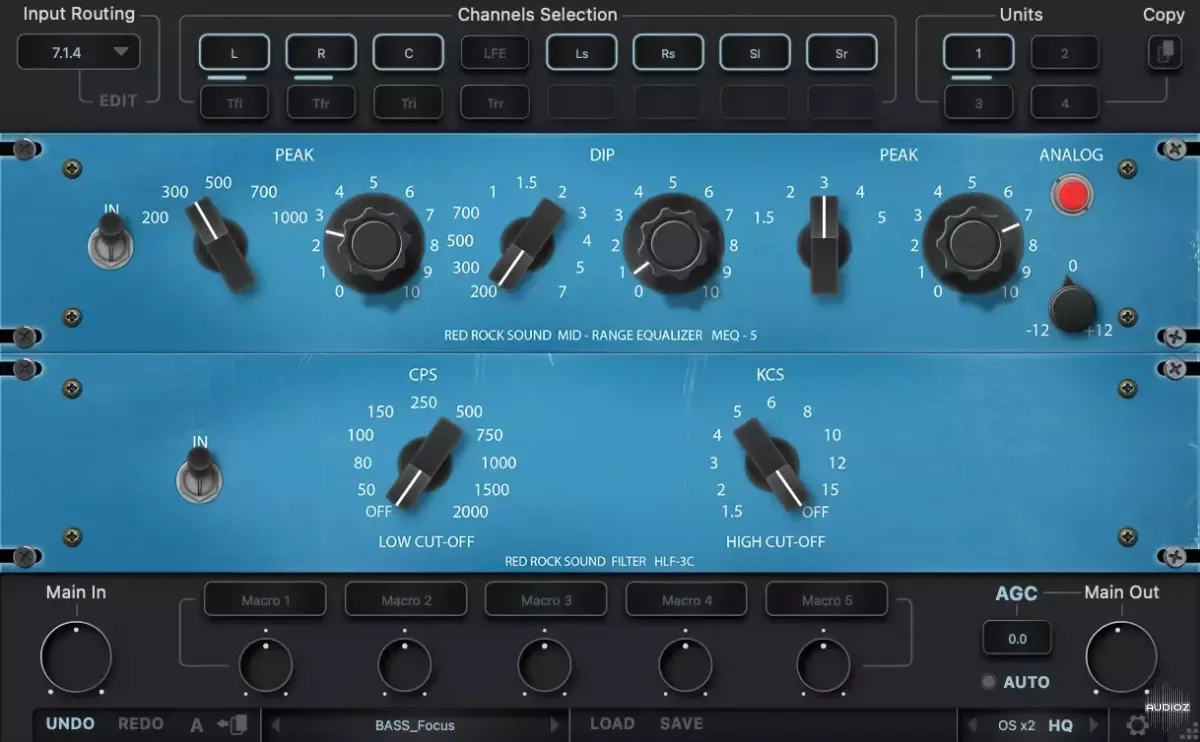Click the Main Out knob
1200x742 pixels.
(x=1121, y=657)
